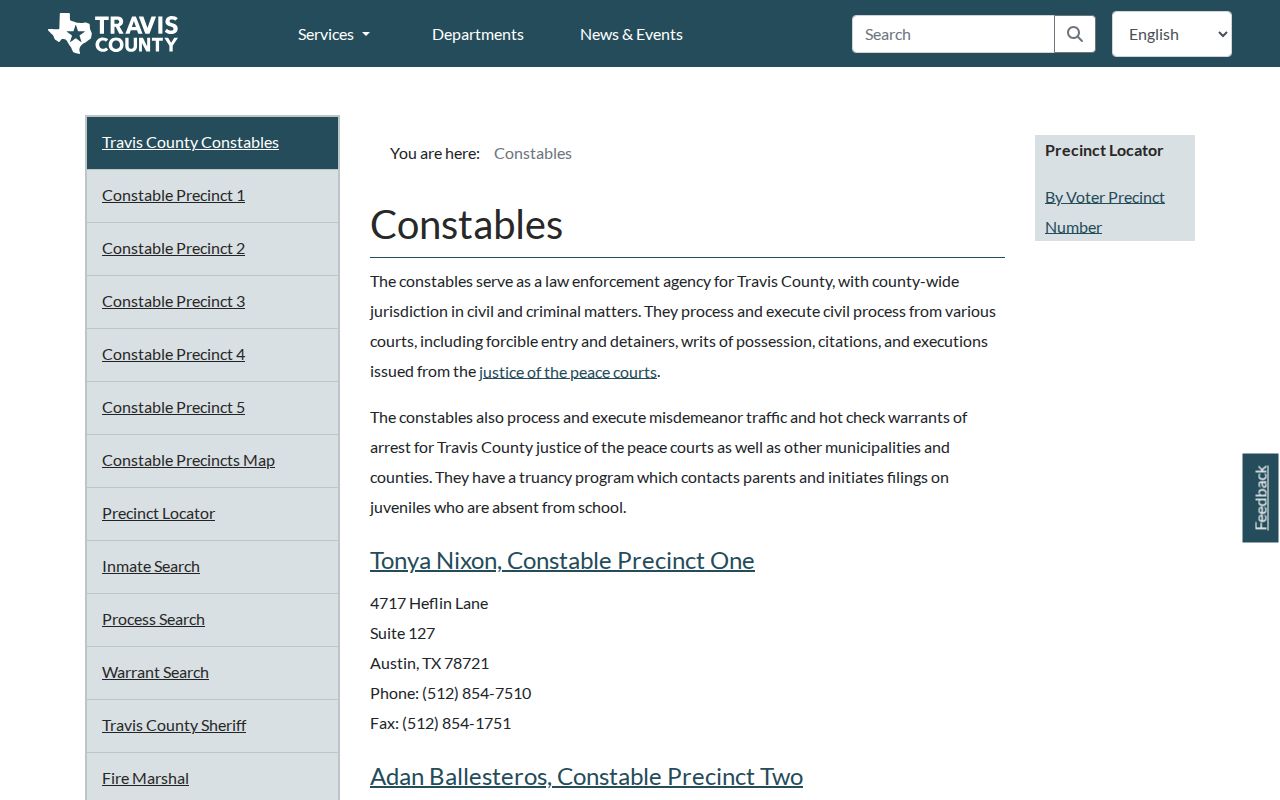
Task: Click the Precinct Locator box heading
Action: click(x=1104, y=150)
